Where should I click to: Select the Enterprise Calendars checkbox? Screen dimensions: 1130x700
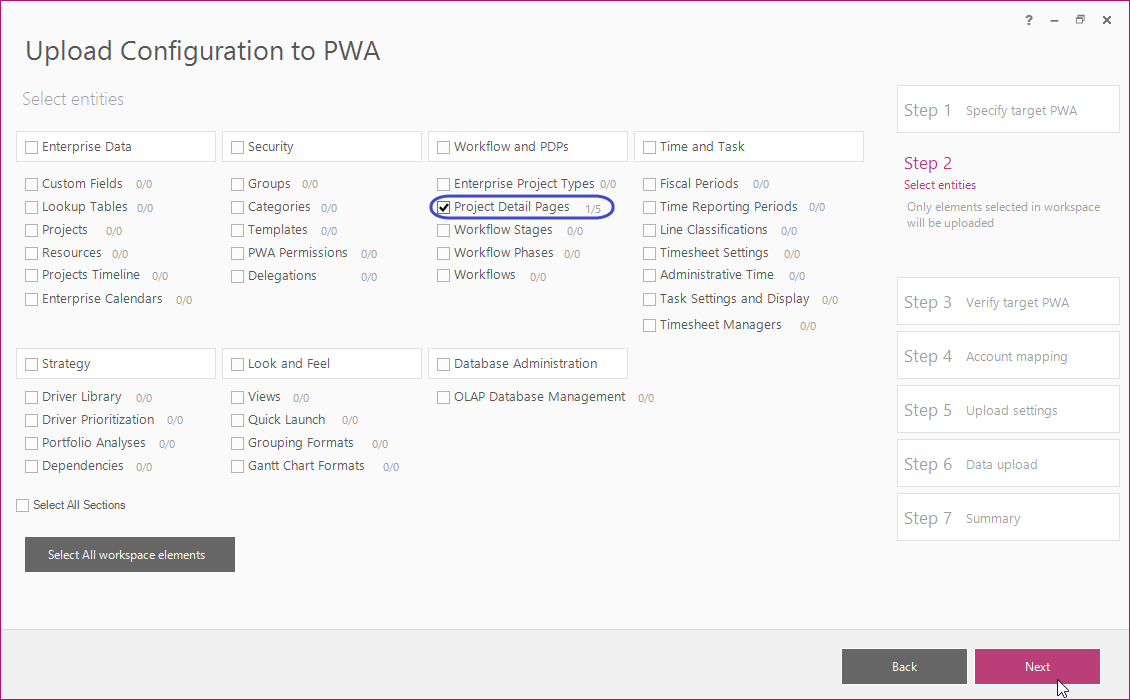coord(32,299)
